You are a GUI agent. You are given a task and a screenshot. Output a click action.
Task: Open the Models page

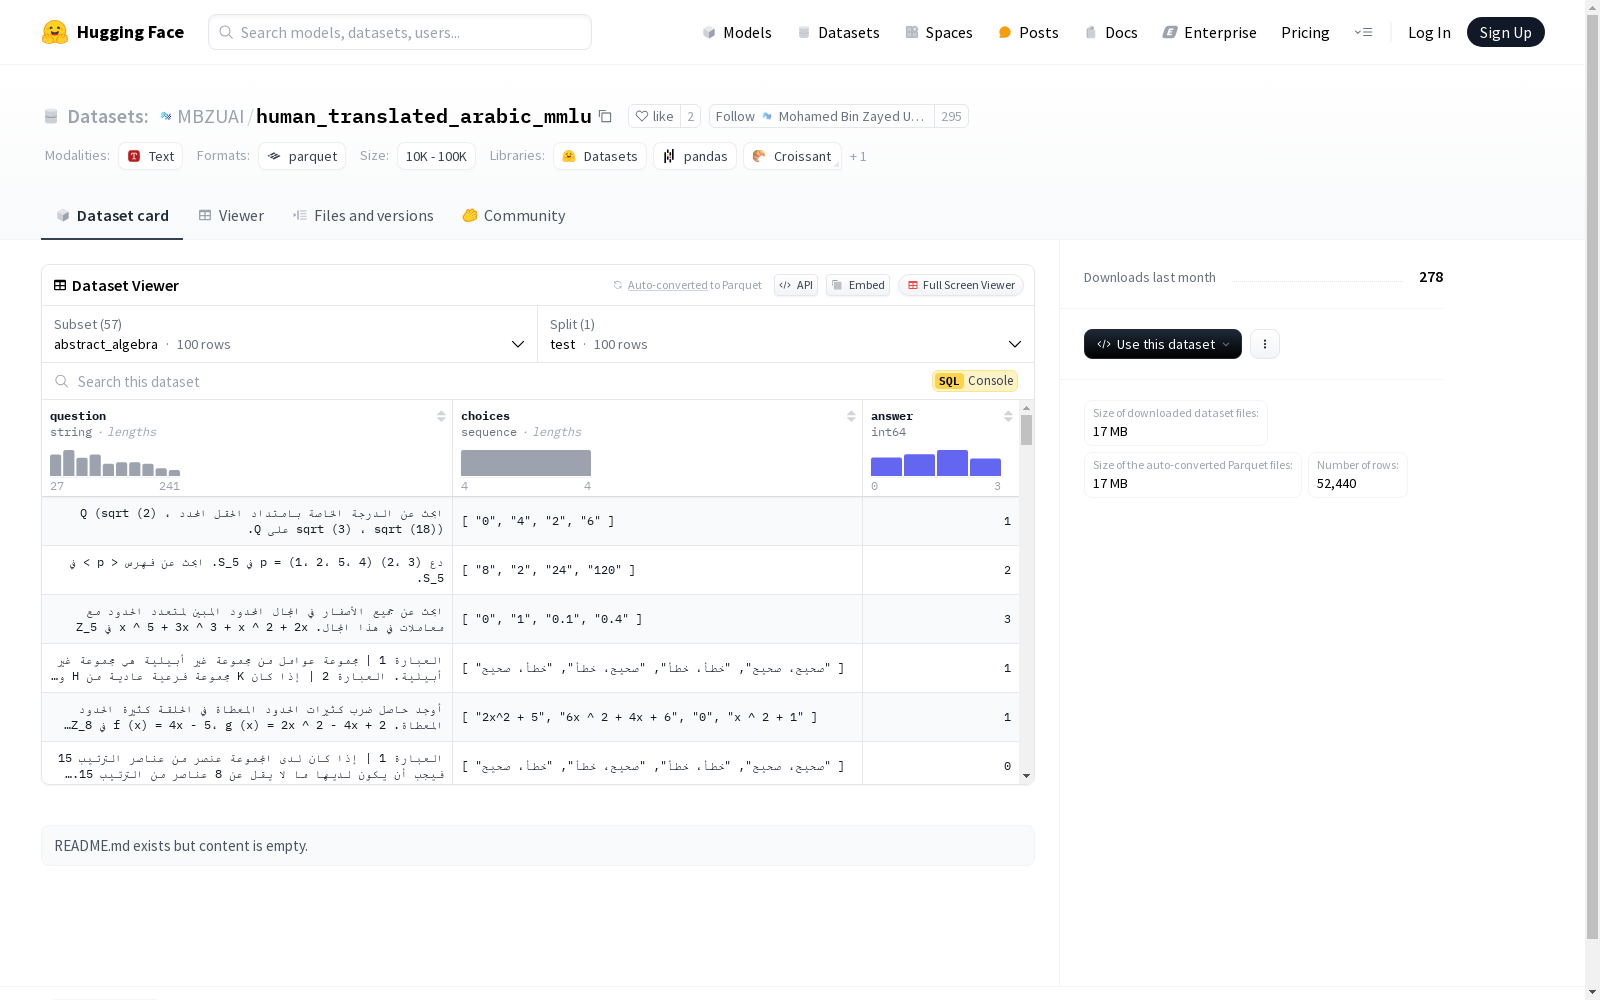(737, 32)
